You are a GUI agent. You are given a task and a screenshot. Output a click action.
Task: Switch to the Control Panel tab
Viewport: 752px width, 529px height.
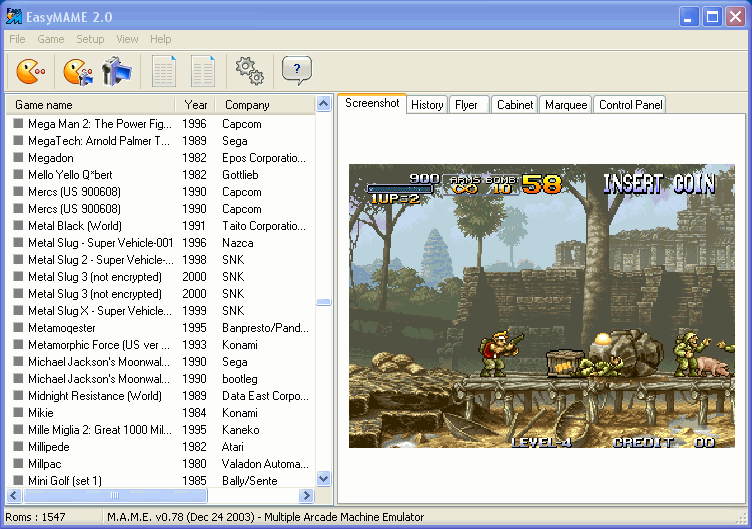[x=630, y=105]
